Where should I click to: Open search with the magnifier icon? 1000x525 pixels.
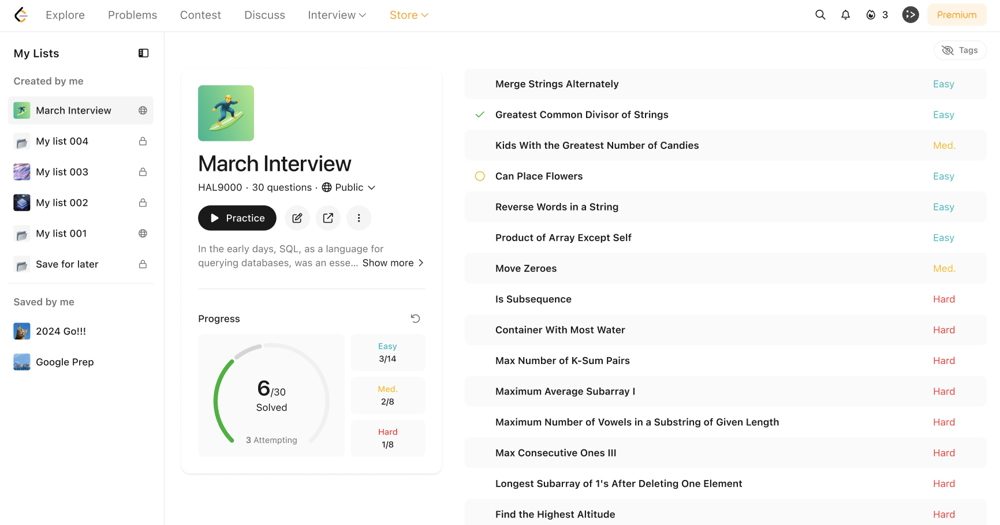tap(820, 15)
